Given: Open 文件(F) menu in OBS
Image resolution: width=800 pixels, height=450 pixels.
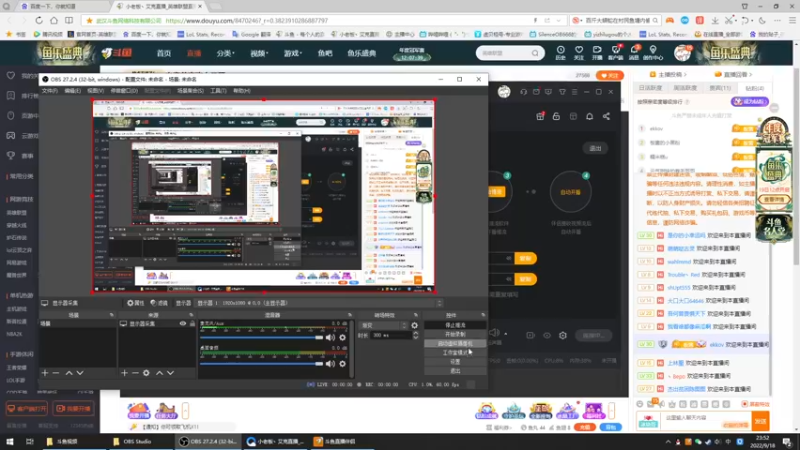Looking at the screenshot, I should (x=49, y=91).
